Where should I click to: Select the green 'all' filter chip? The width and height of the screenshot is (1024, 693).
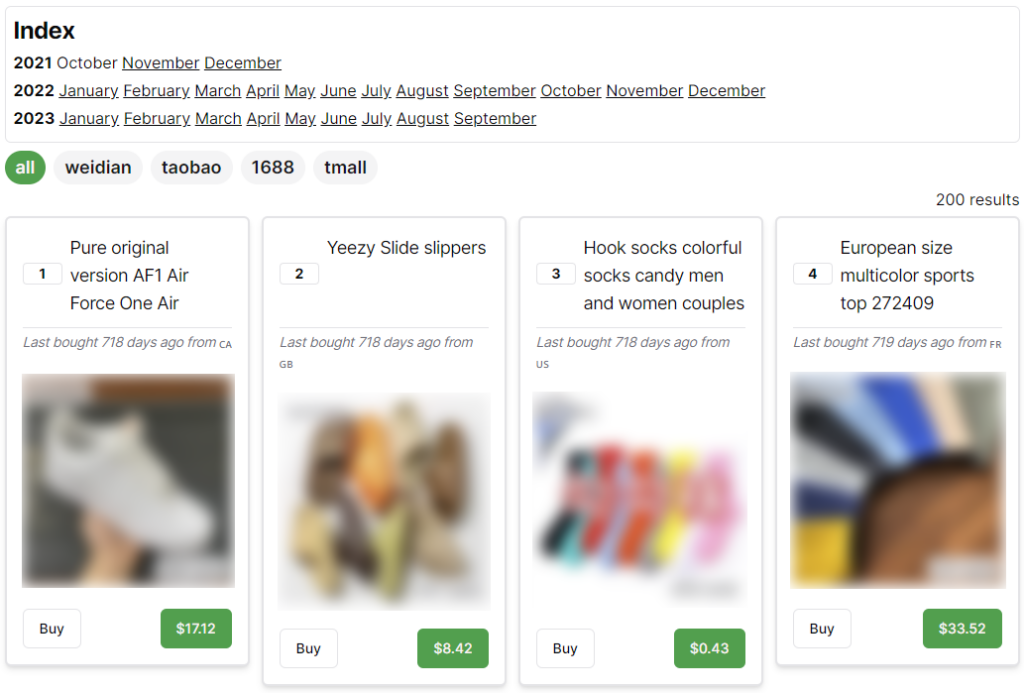point(25,168)
